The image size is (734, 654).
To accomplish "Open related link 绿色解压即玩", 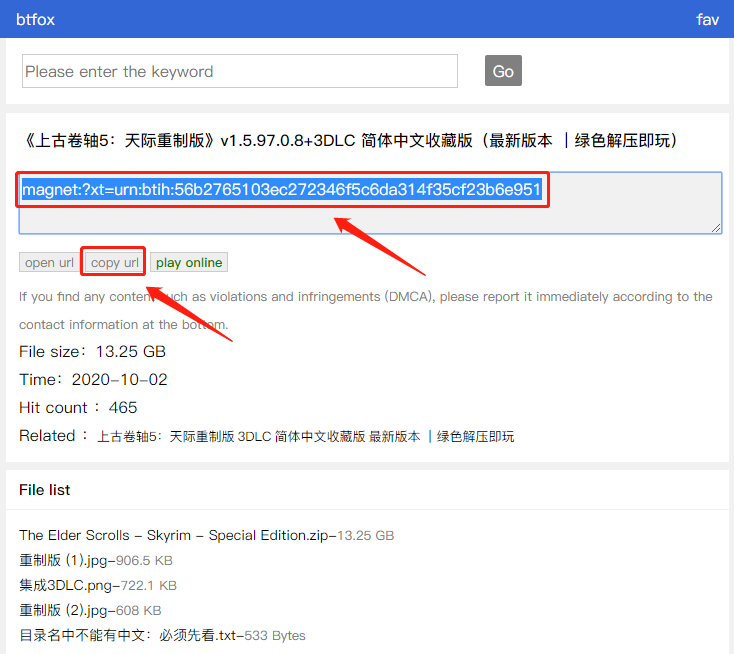I will click(475, 437).
